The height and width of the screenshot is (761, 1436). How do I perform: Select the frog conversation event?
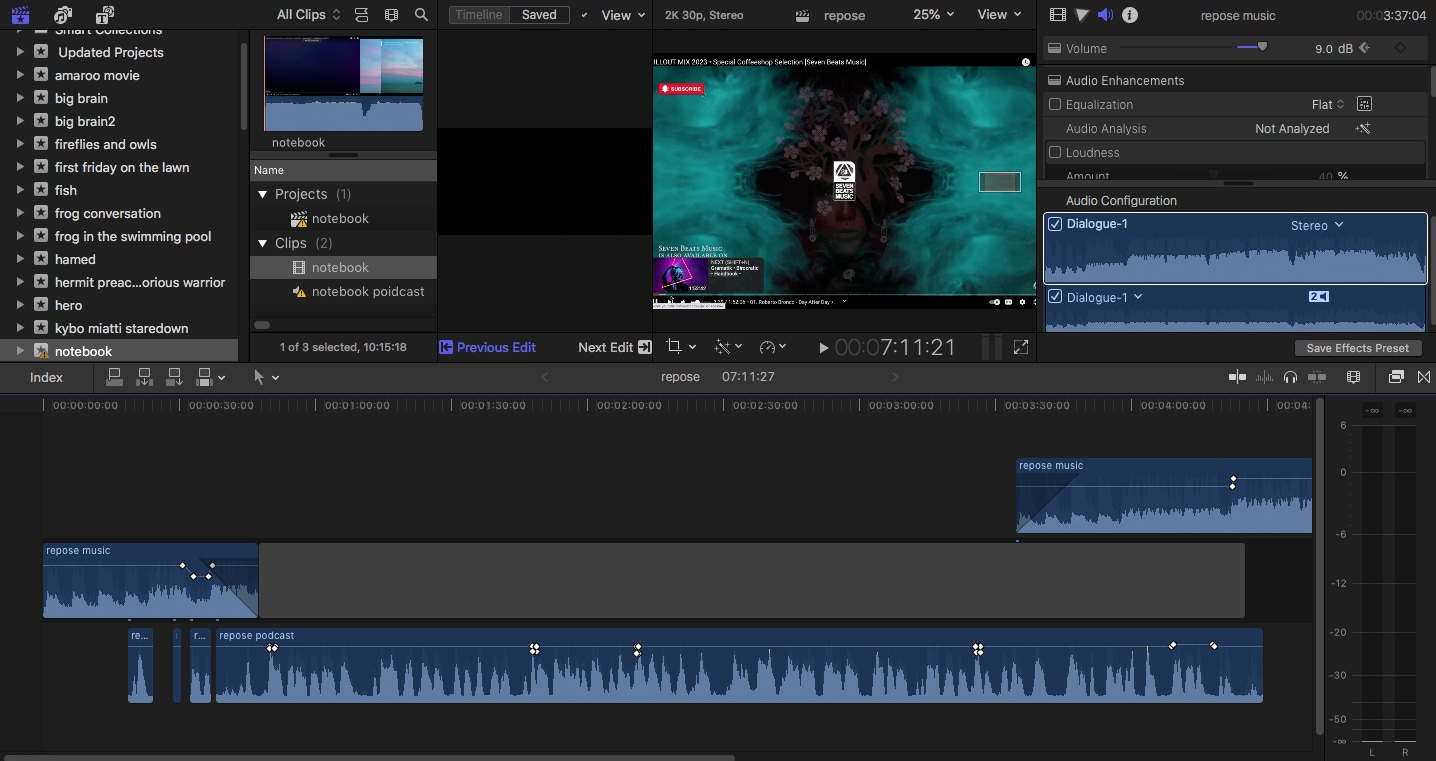click(x=108, y=213)
